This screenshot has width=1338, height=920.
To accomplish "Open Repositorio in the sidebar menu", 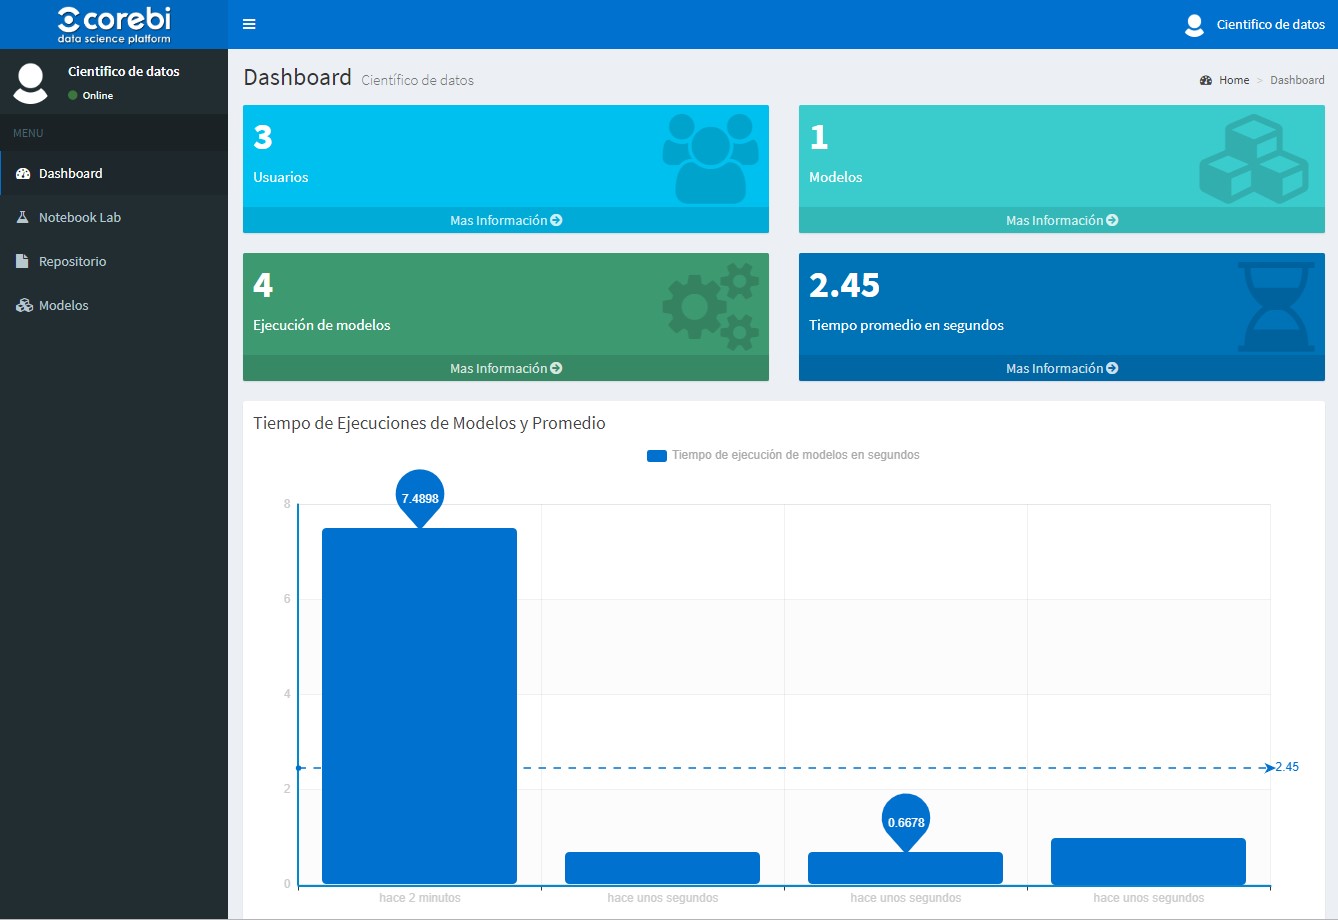I will click(114, 261).
